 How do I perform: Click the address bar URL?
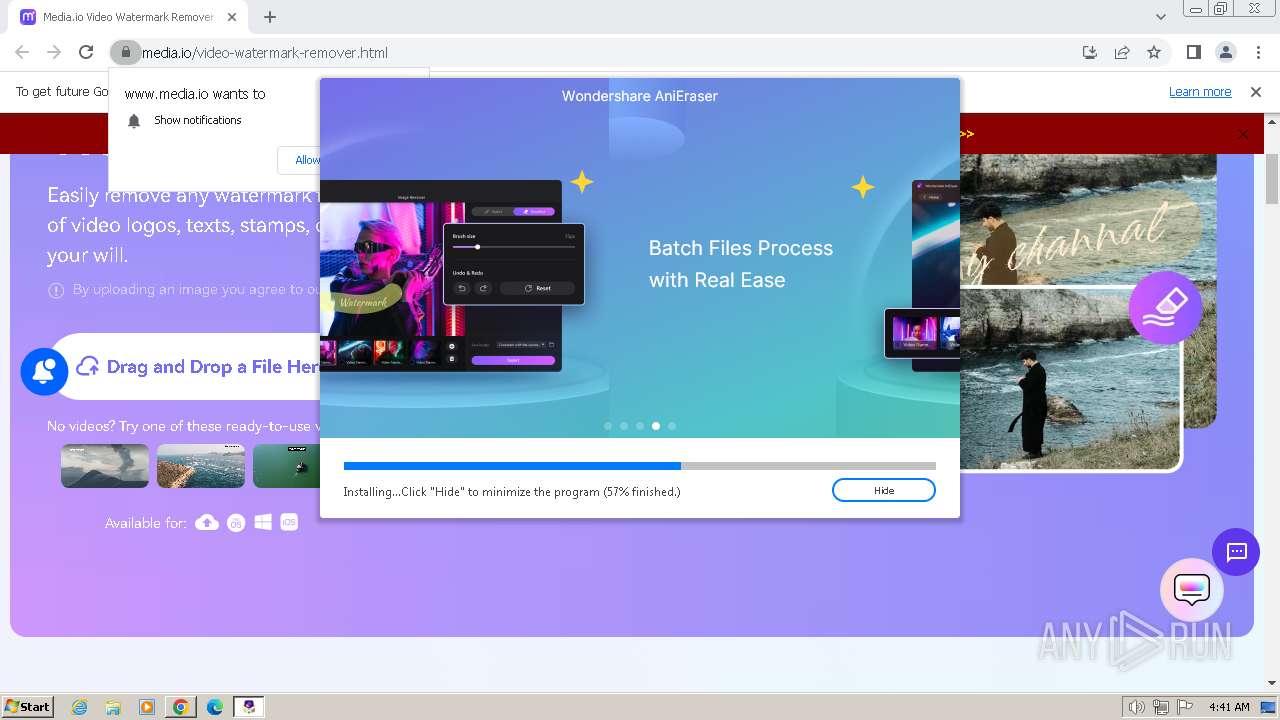click(265, 52)
